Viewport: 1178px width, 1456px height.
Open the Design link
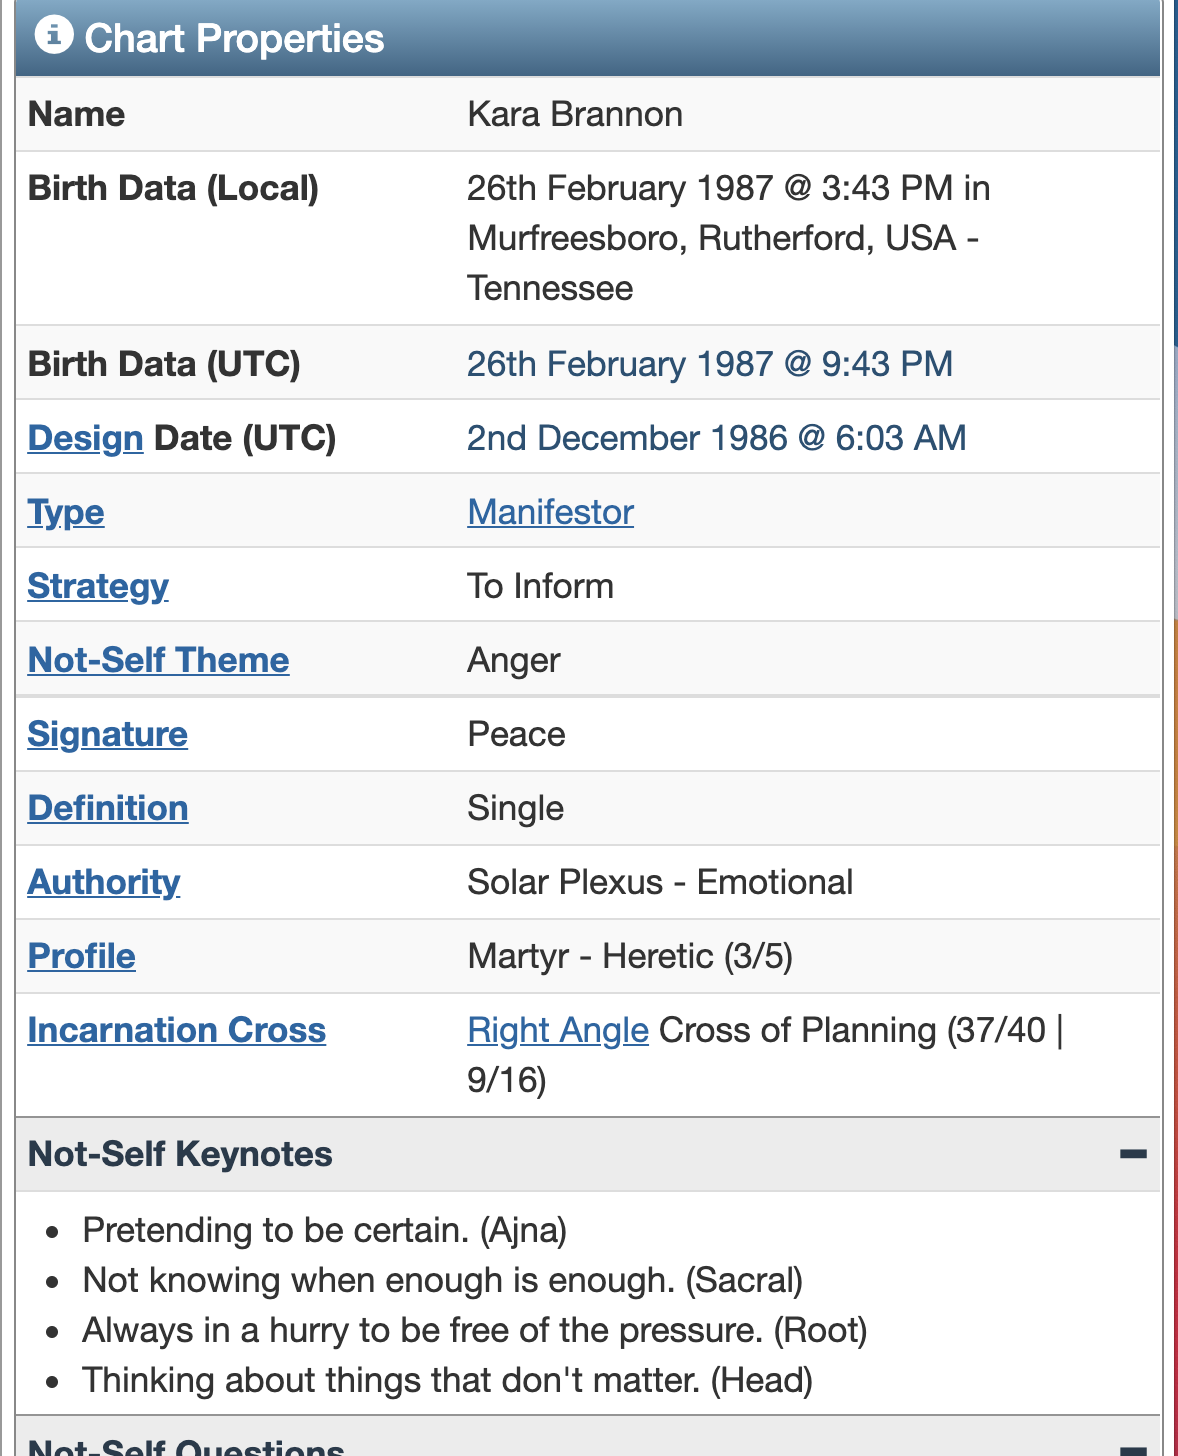click(86, 438)
